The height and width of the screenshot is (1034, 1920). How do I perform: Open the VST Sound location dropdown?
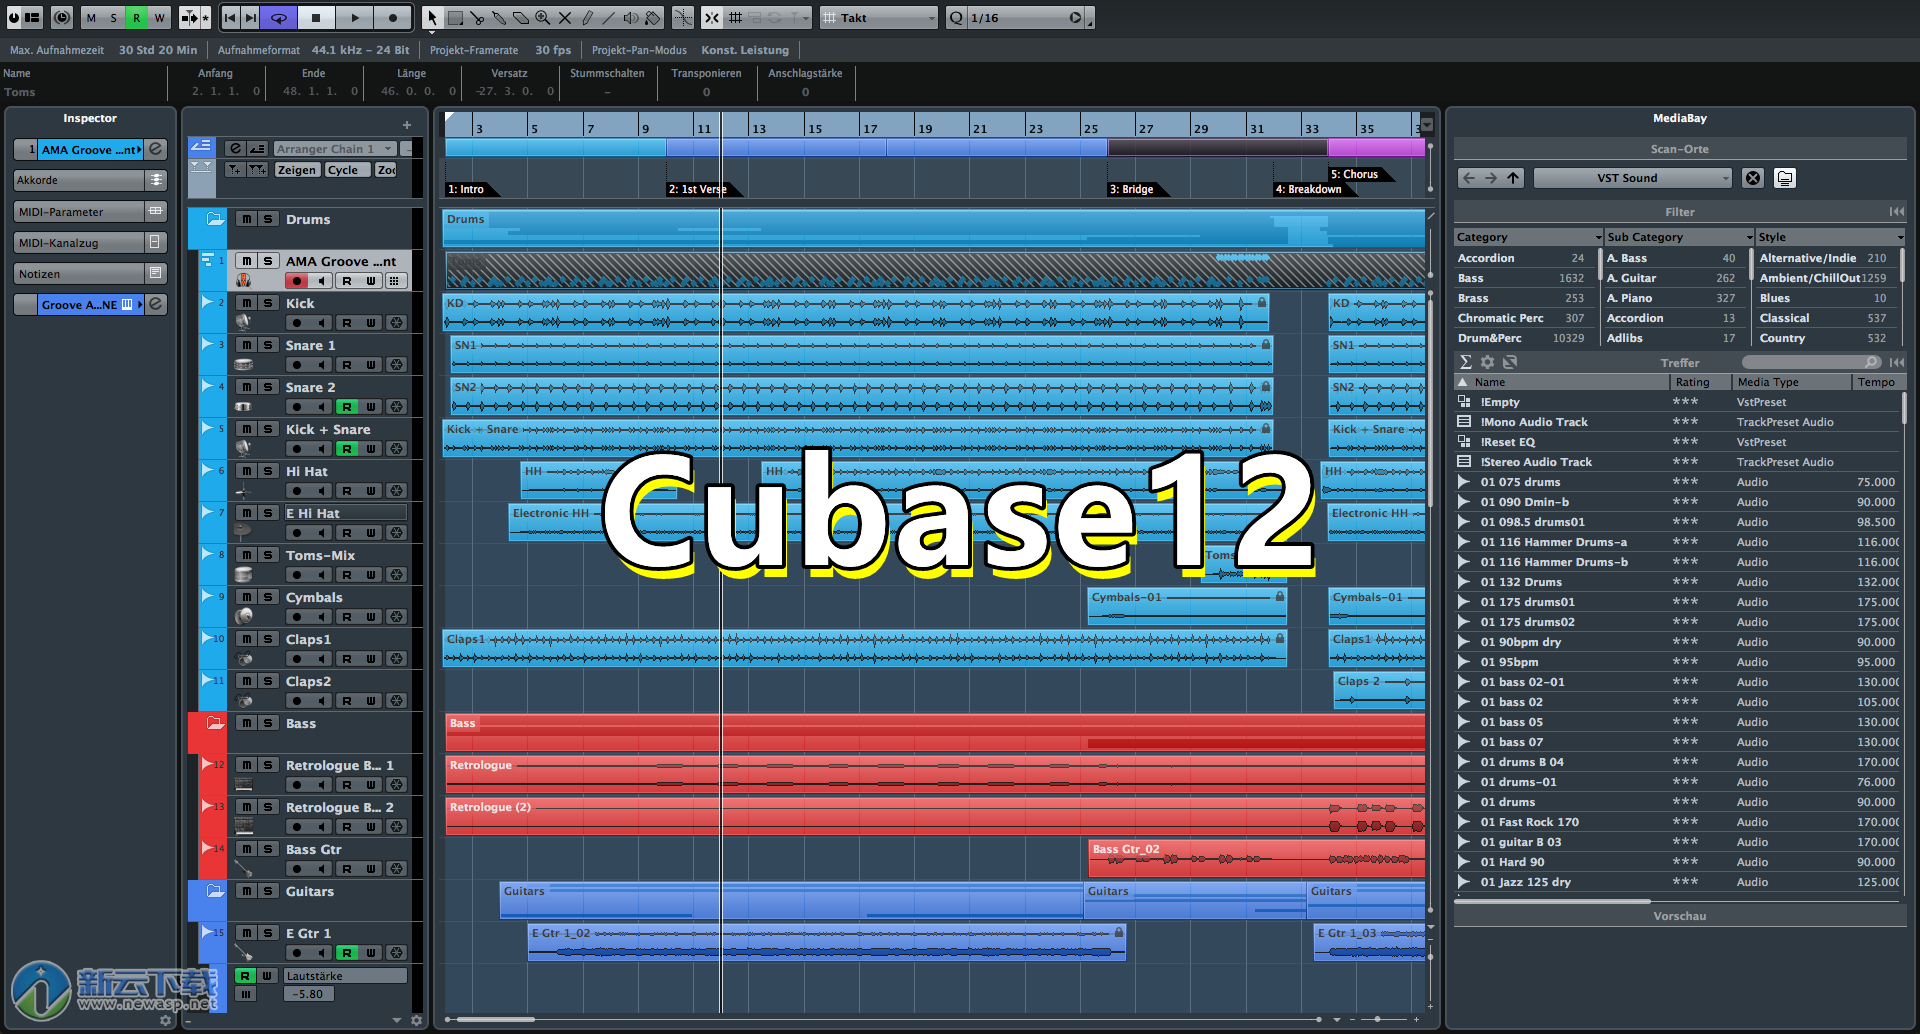pos(1633,178)
